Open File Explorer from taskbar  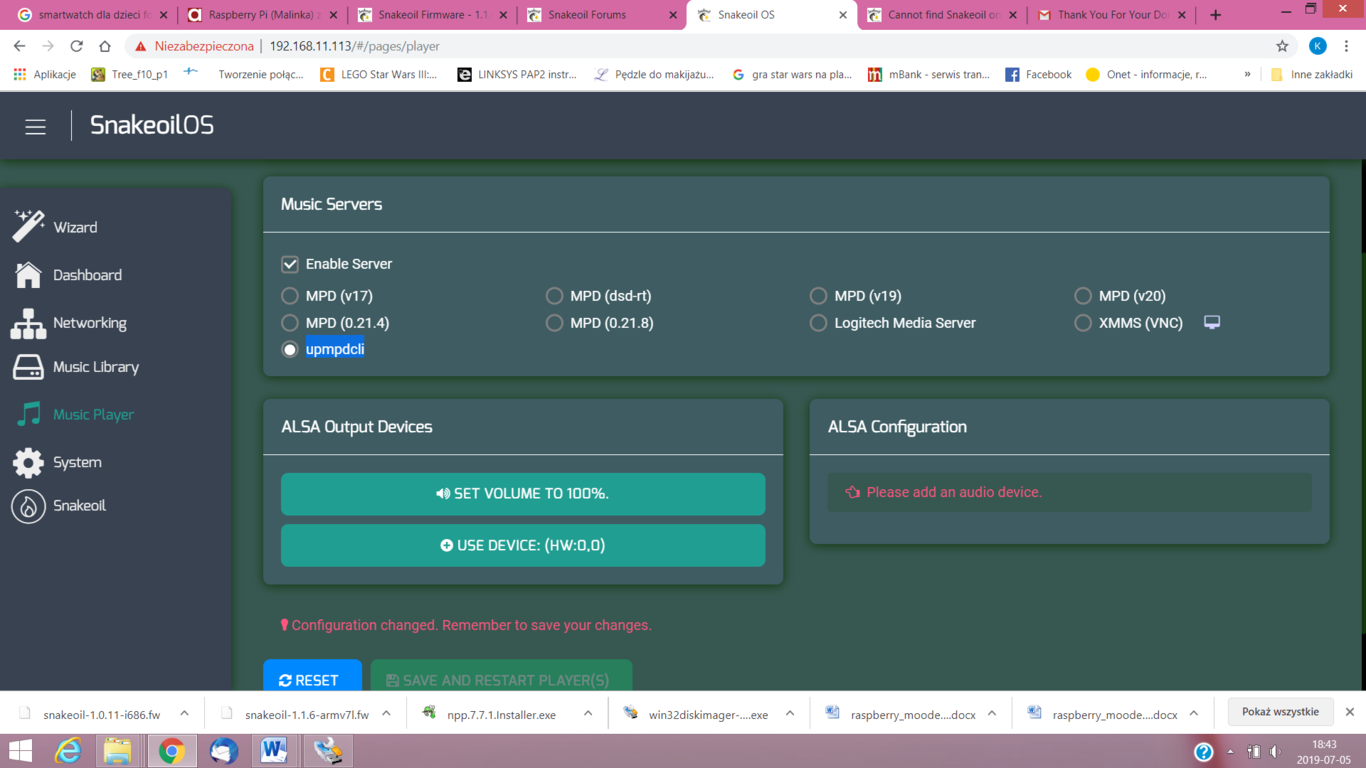point(118,751)
